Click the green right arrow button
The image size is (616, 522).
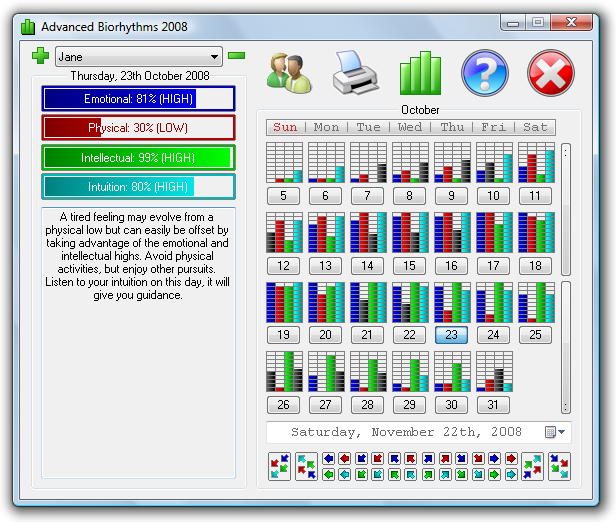495,474
